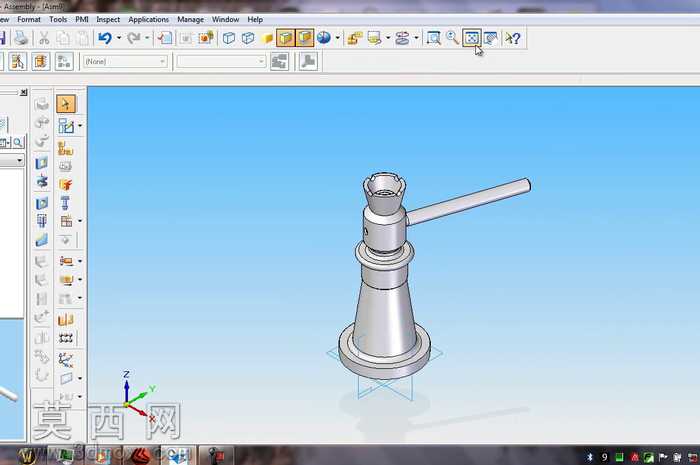The image size is (700, 465).
Task: Open the Inspect menu
Action: tap(108, 20)
